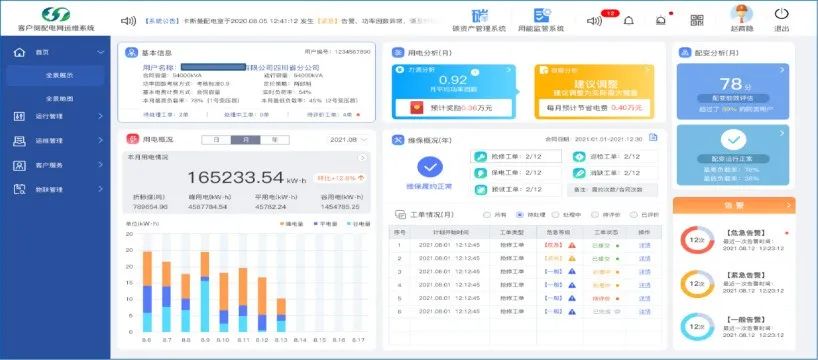Click the 运行管理 sidebar icon

(x=19, y=116)
